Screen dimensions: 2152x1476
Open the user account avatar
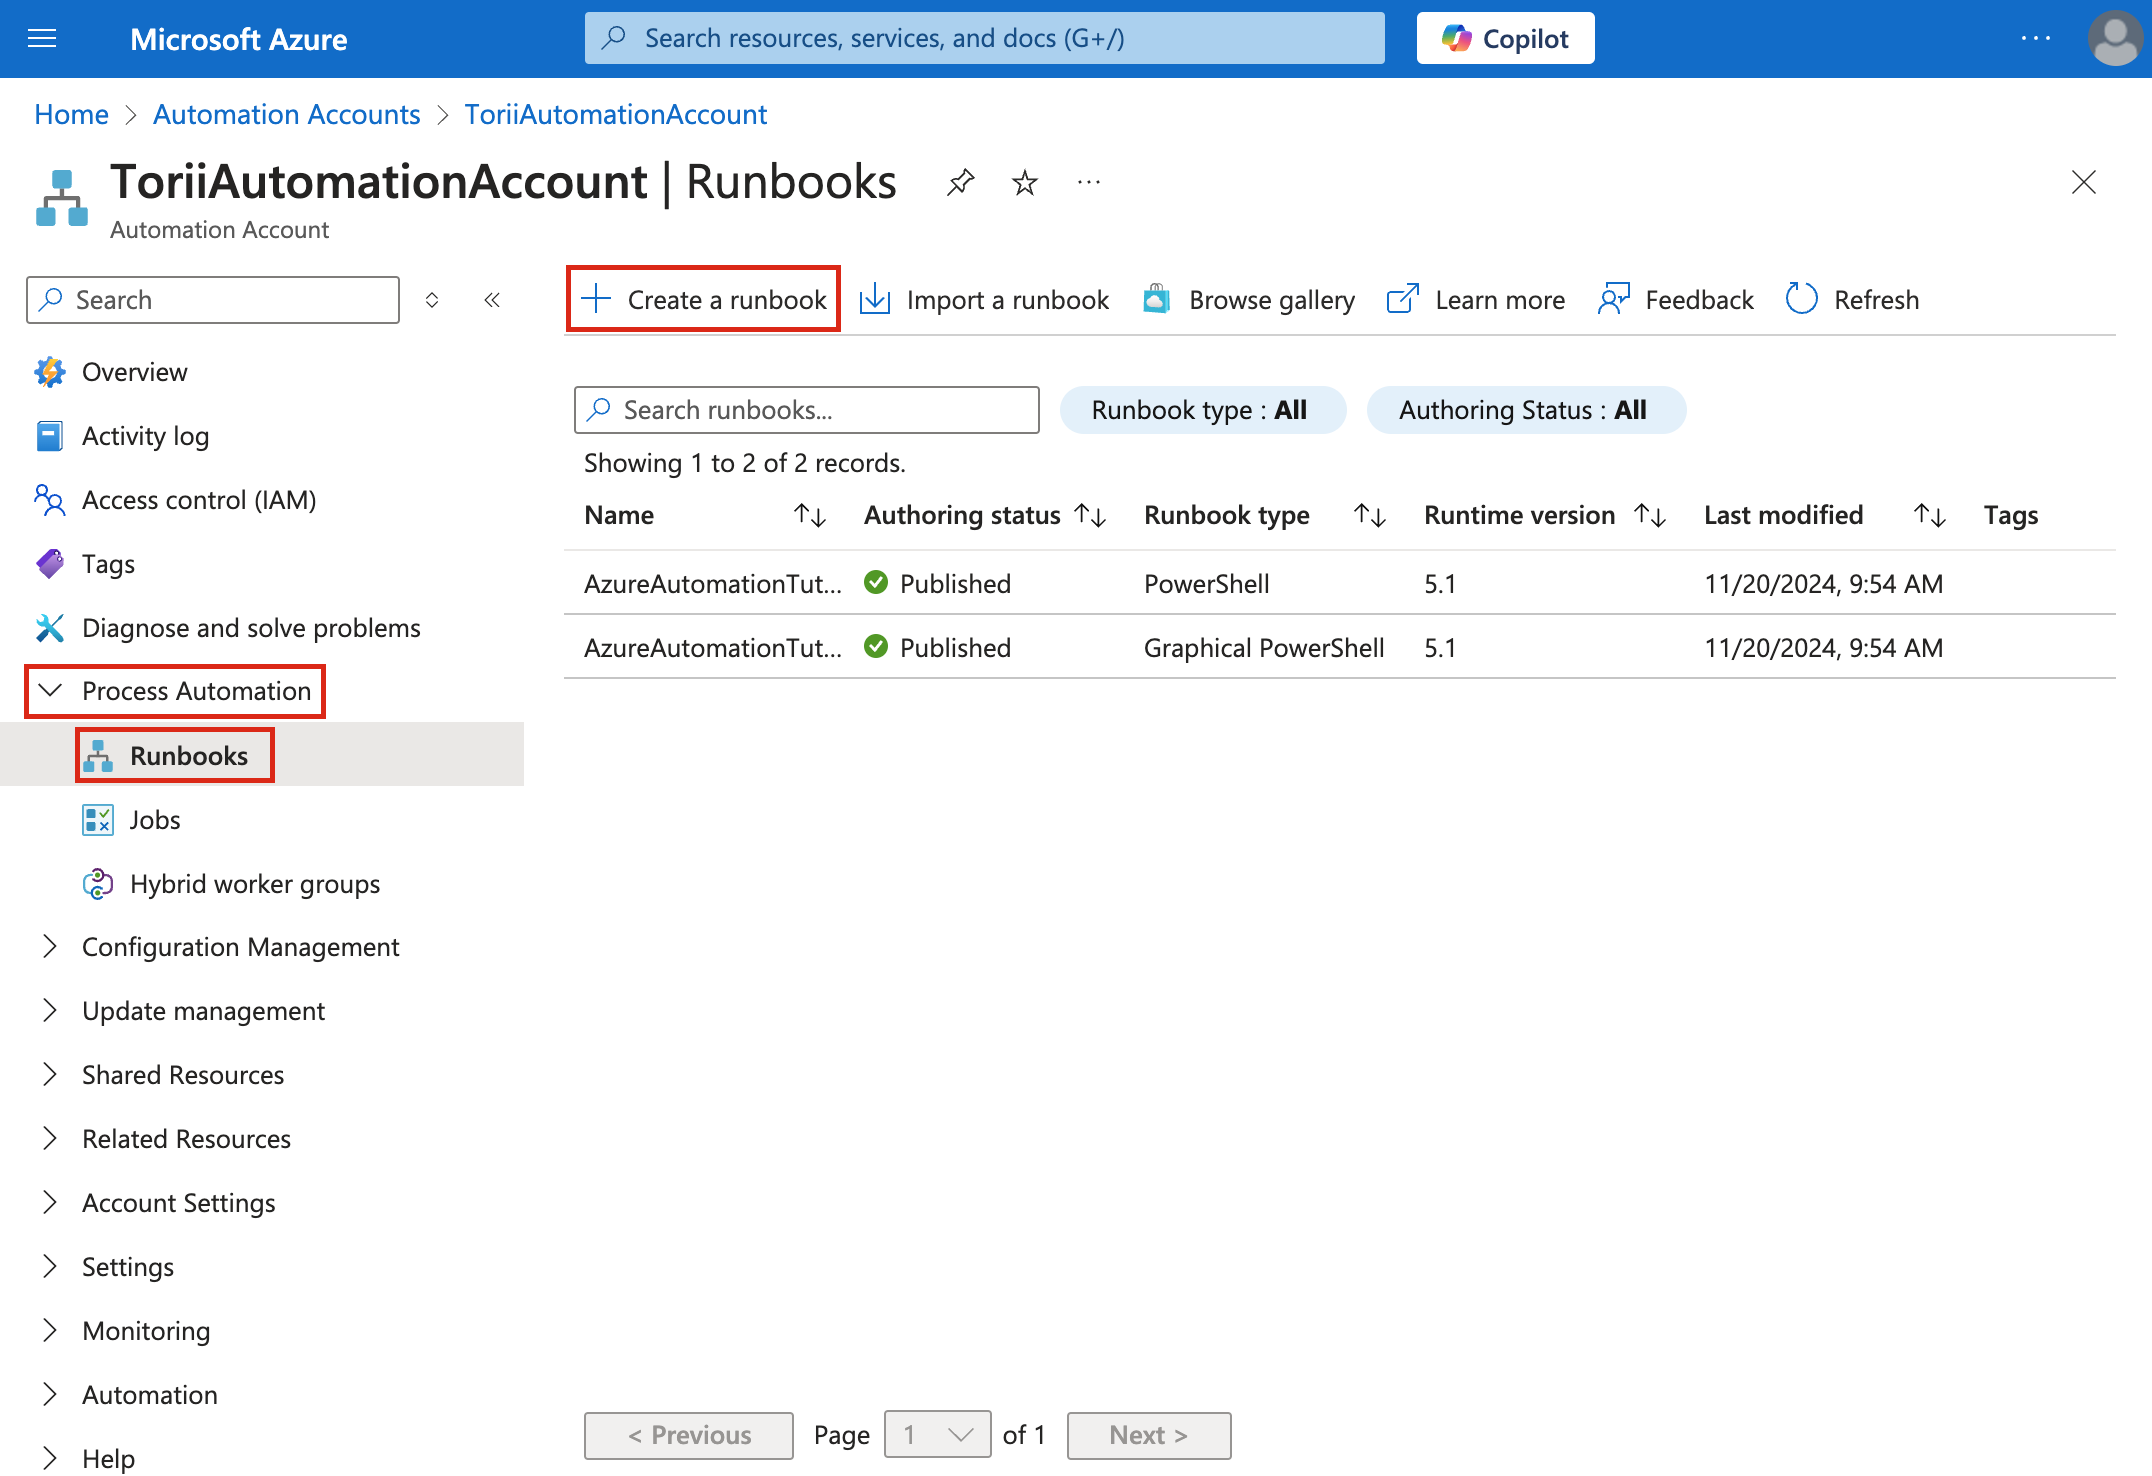(x=2115, y=38)
